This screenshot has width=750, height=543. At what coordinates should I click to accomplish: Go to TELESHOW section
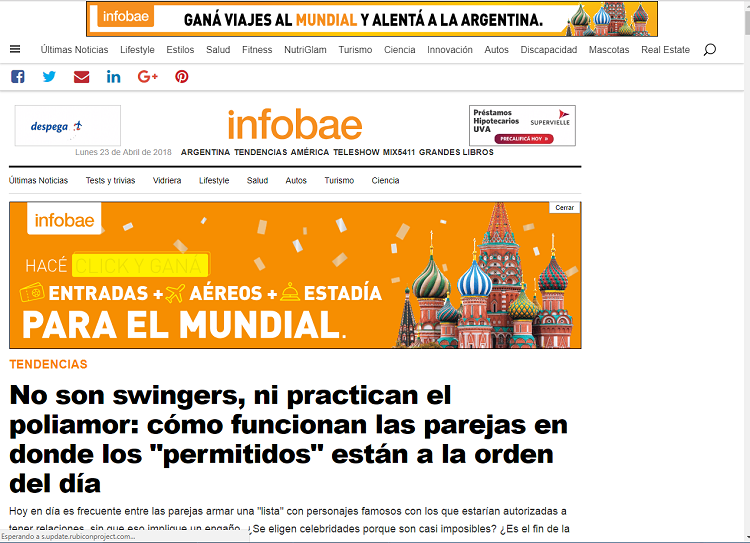click(356, 152)
